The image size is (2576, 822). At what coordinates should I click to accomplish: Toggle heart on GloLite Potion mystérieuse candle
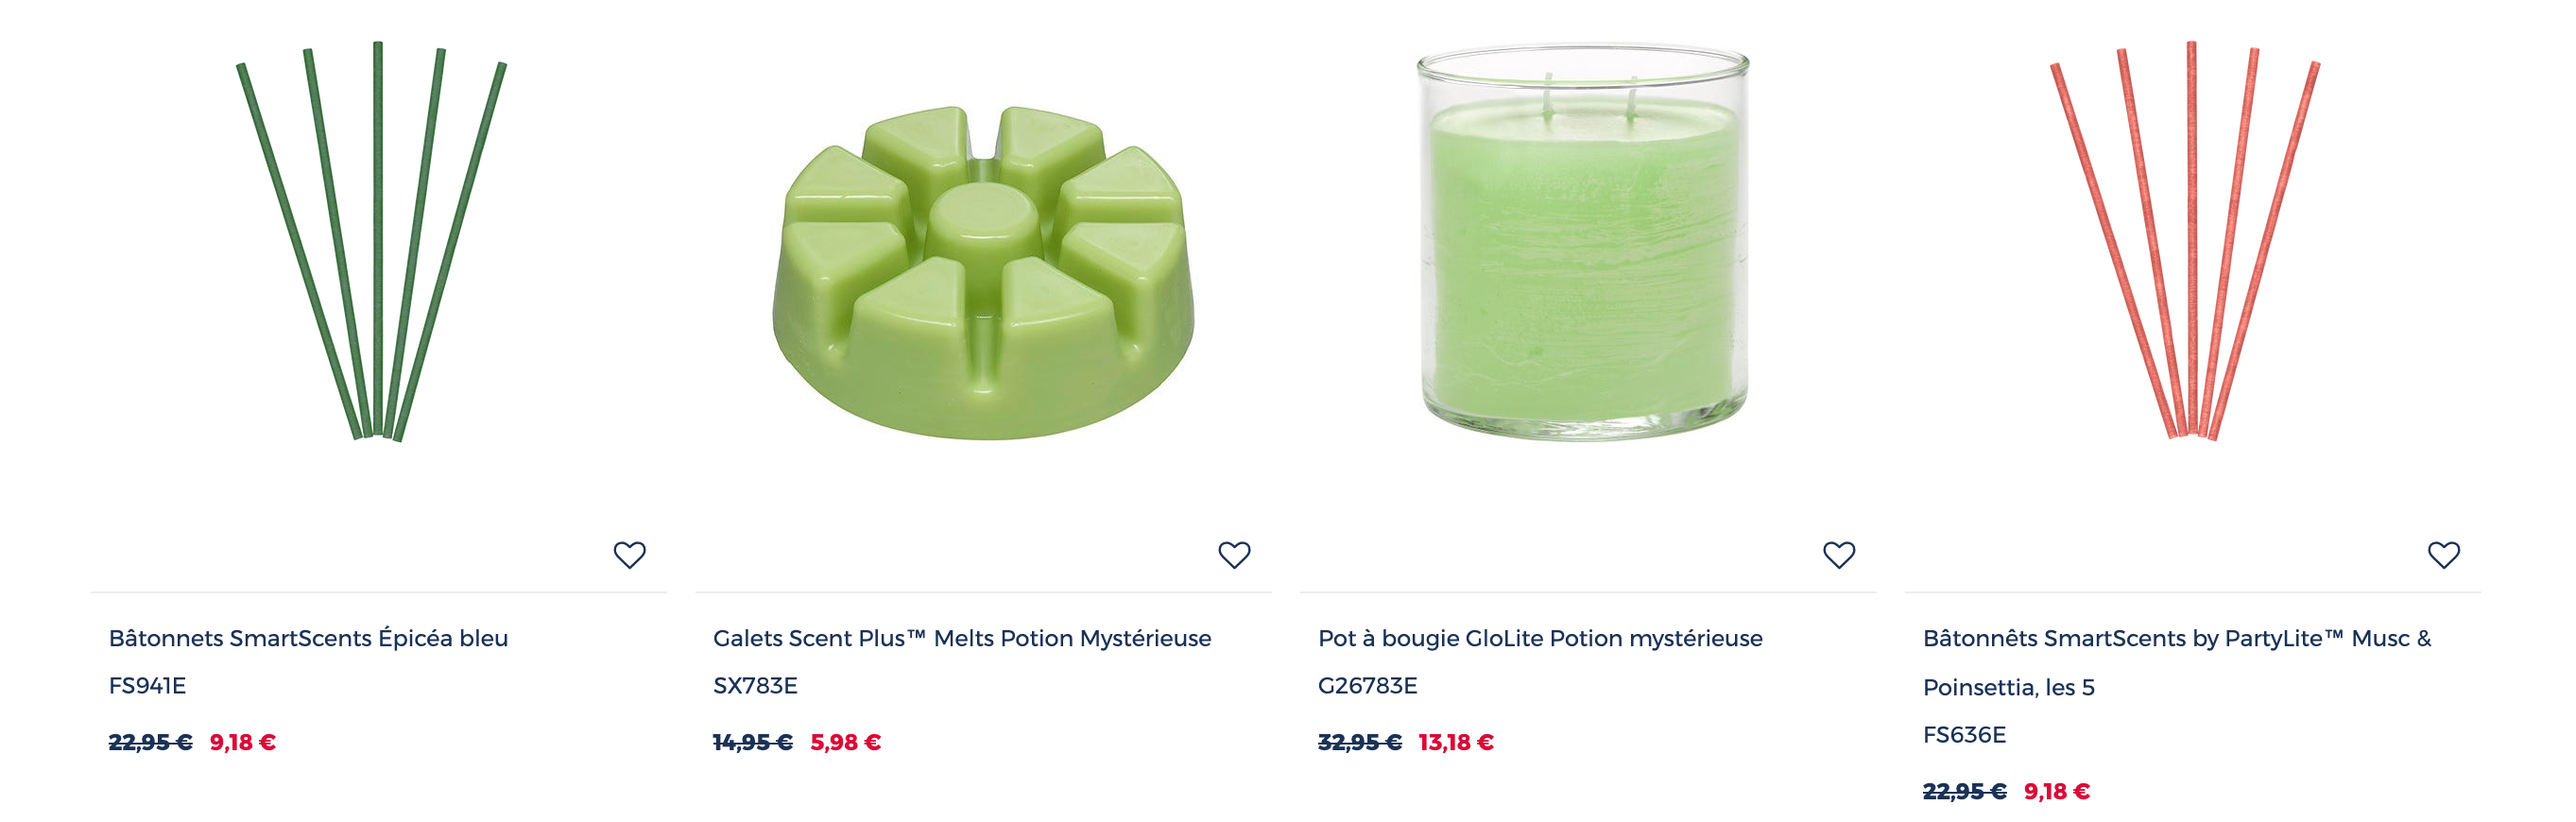1839,555
